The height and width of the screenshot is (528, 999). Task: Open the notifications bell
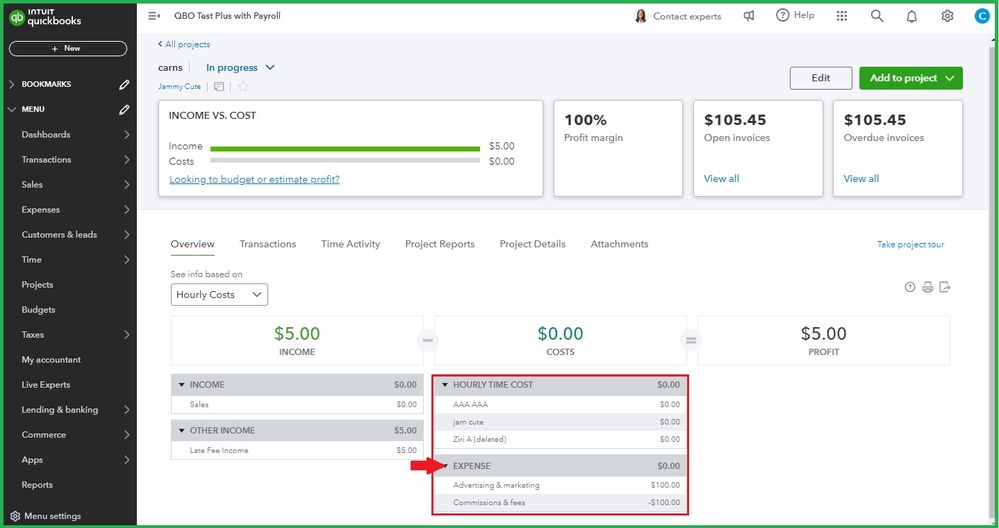(x=912, y=17)
